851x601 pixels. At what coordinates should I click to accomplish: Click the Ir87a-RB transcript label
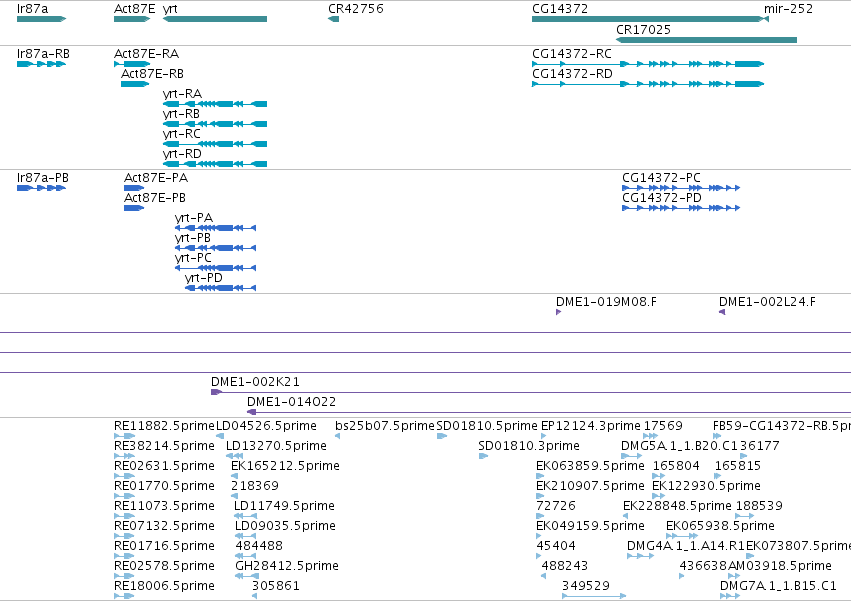point(43,54)
